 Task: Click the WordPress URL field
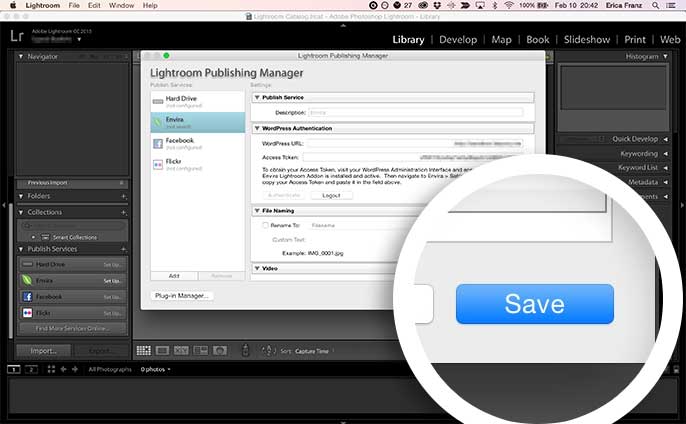[415, 143]
